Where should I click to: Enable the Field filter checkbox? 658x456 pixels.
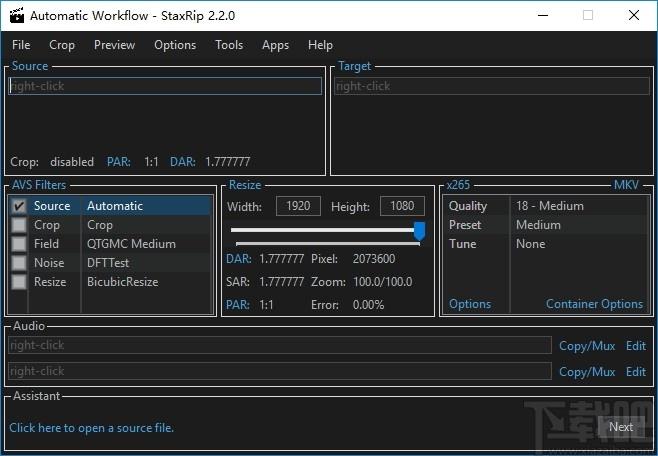coord(19,244)
